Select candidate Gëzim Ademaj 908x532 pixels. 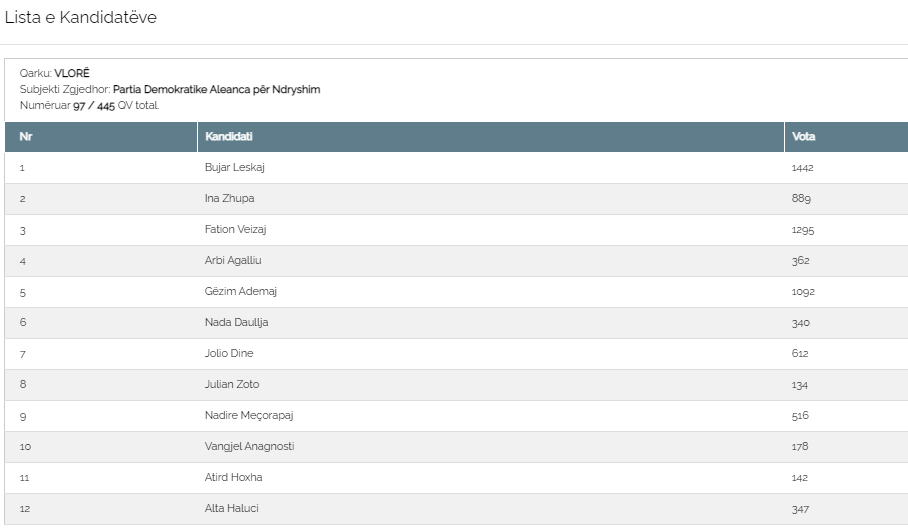[x=240, y=291]
